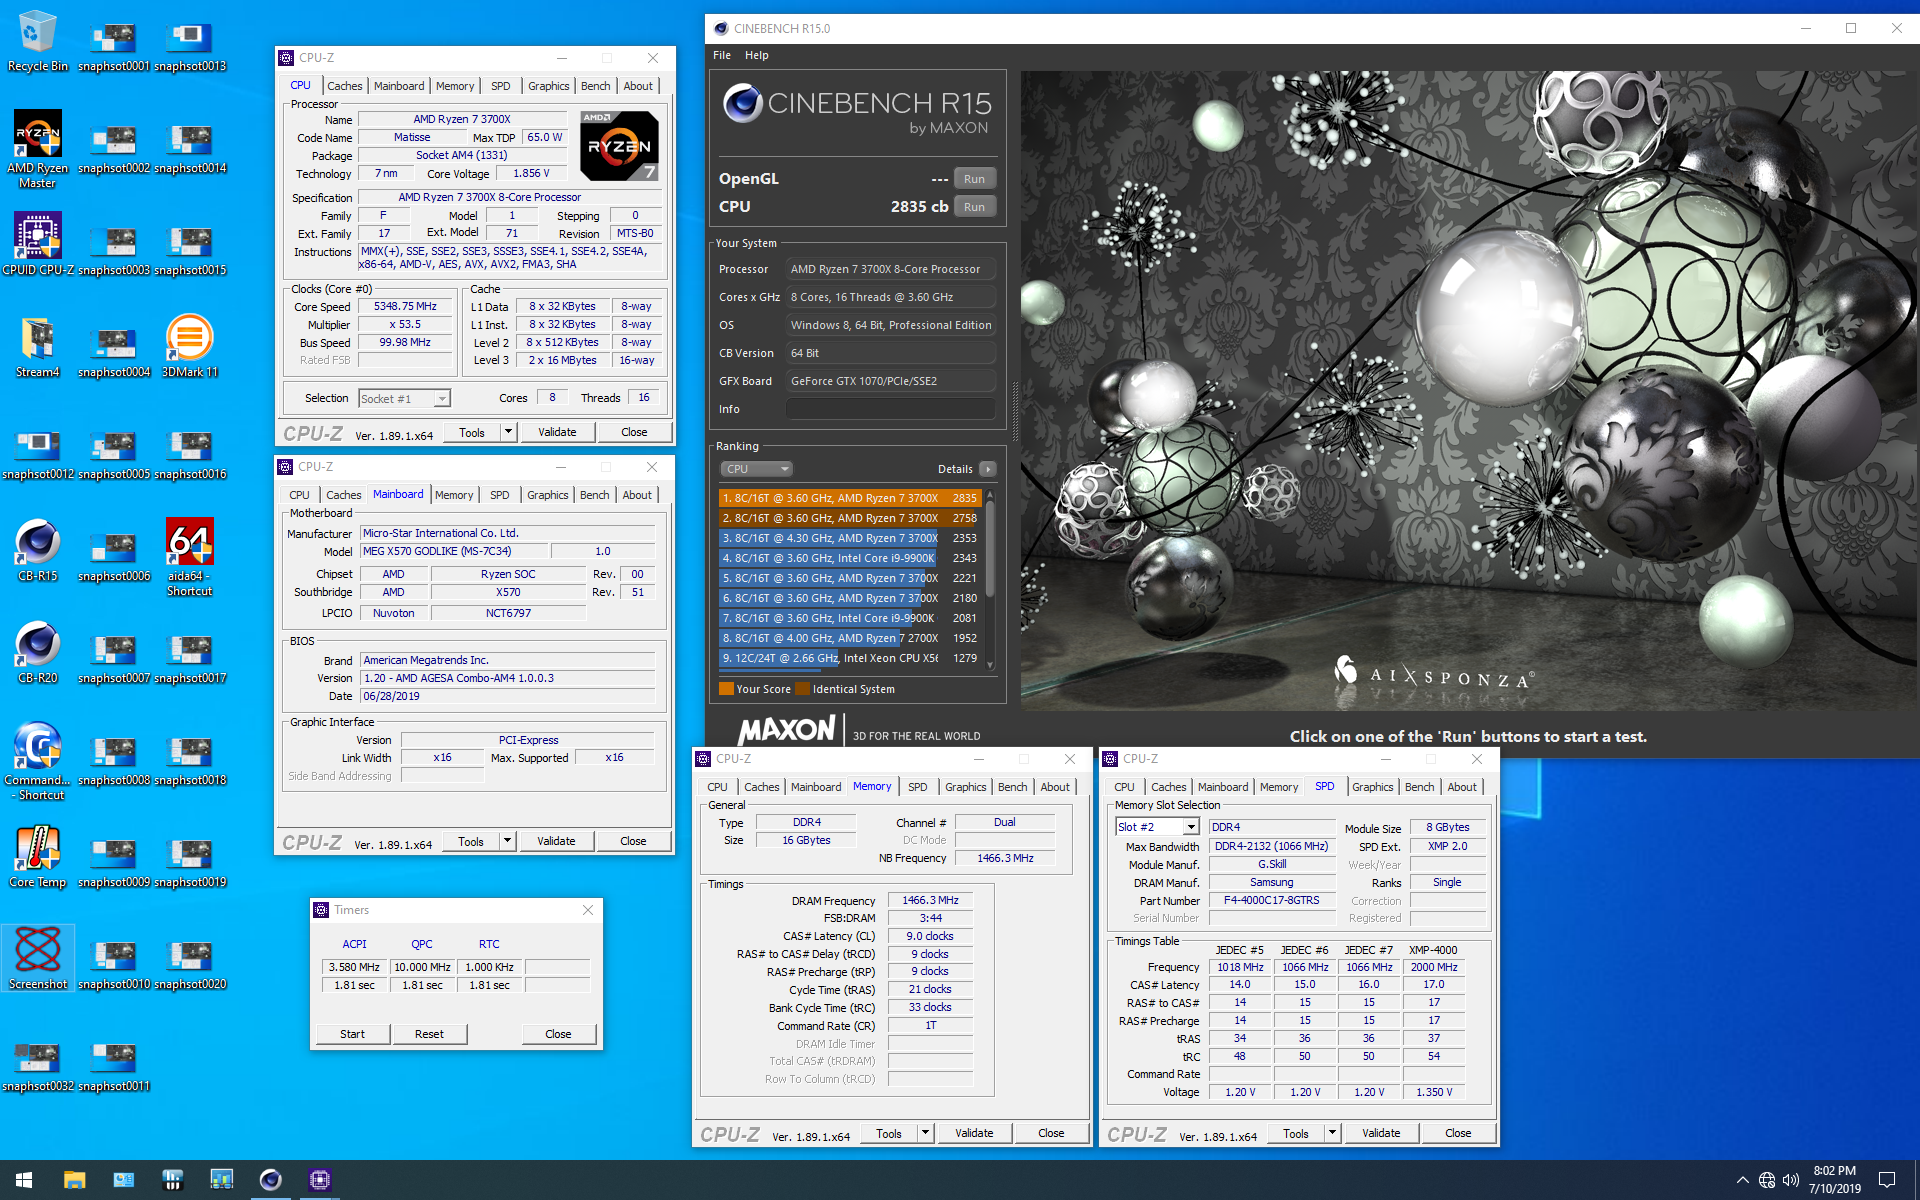
Task: Close the Timers window via Close button
Action: pos(559,1034)
